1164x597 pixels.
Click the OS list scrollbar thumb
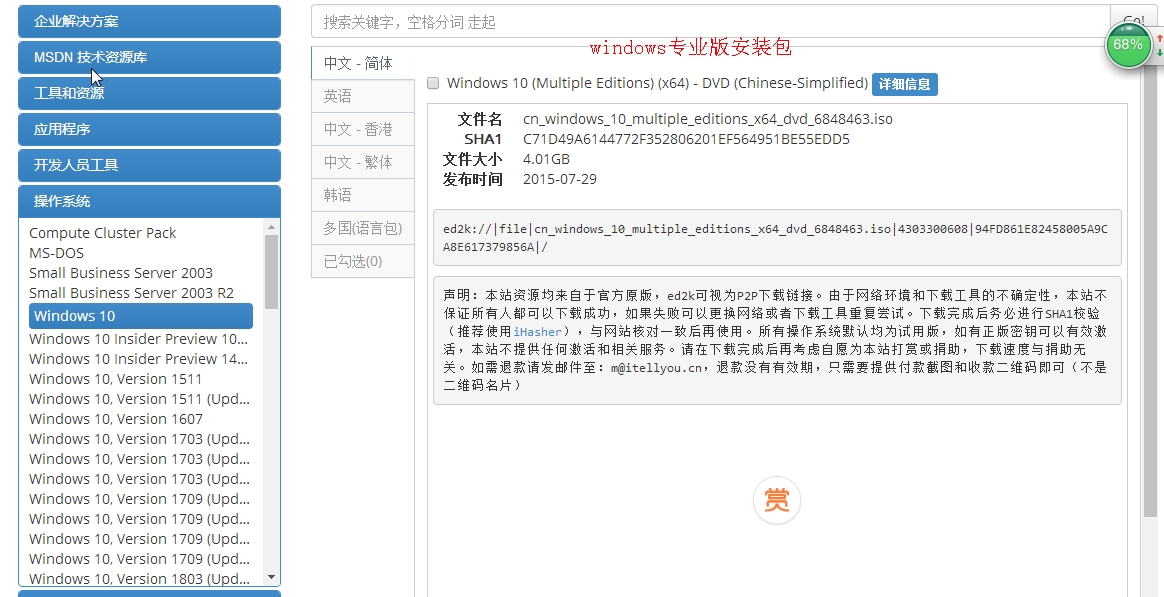(271, 272)
